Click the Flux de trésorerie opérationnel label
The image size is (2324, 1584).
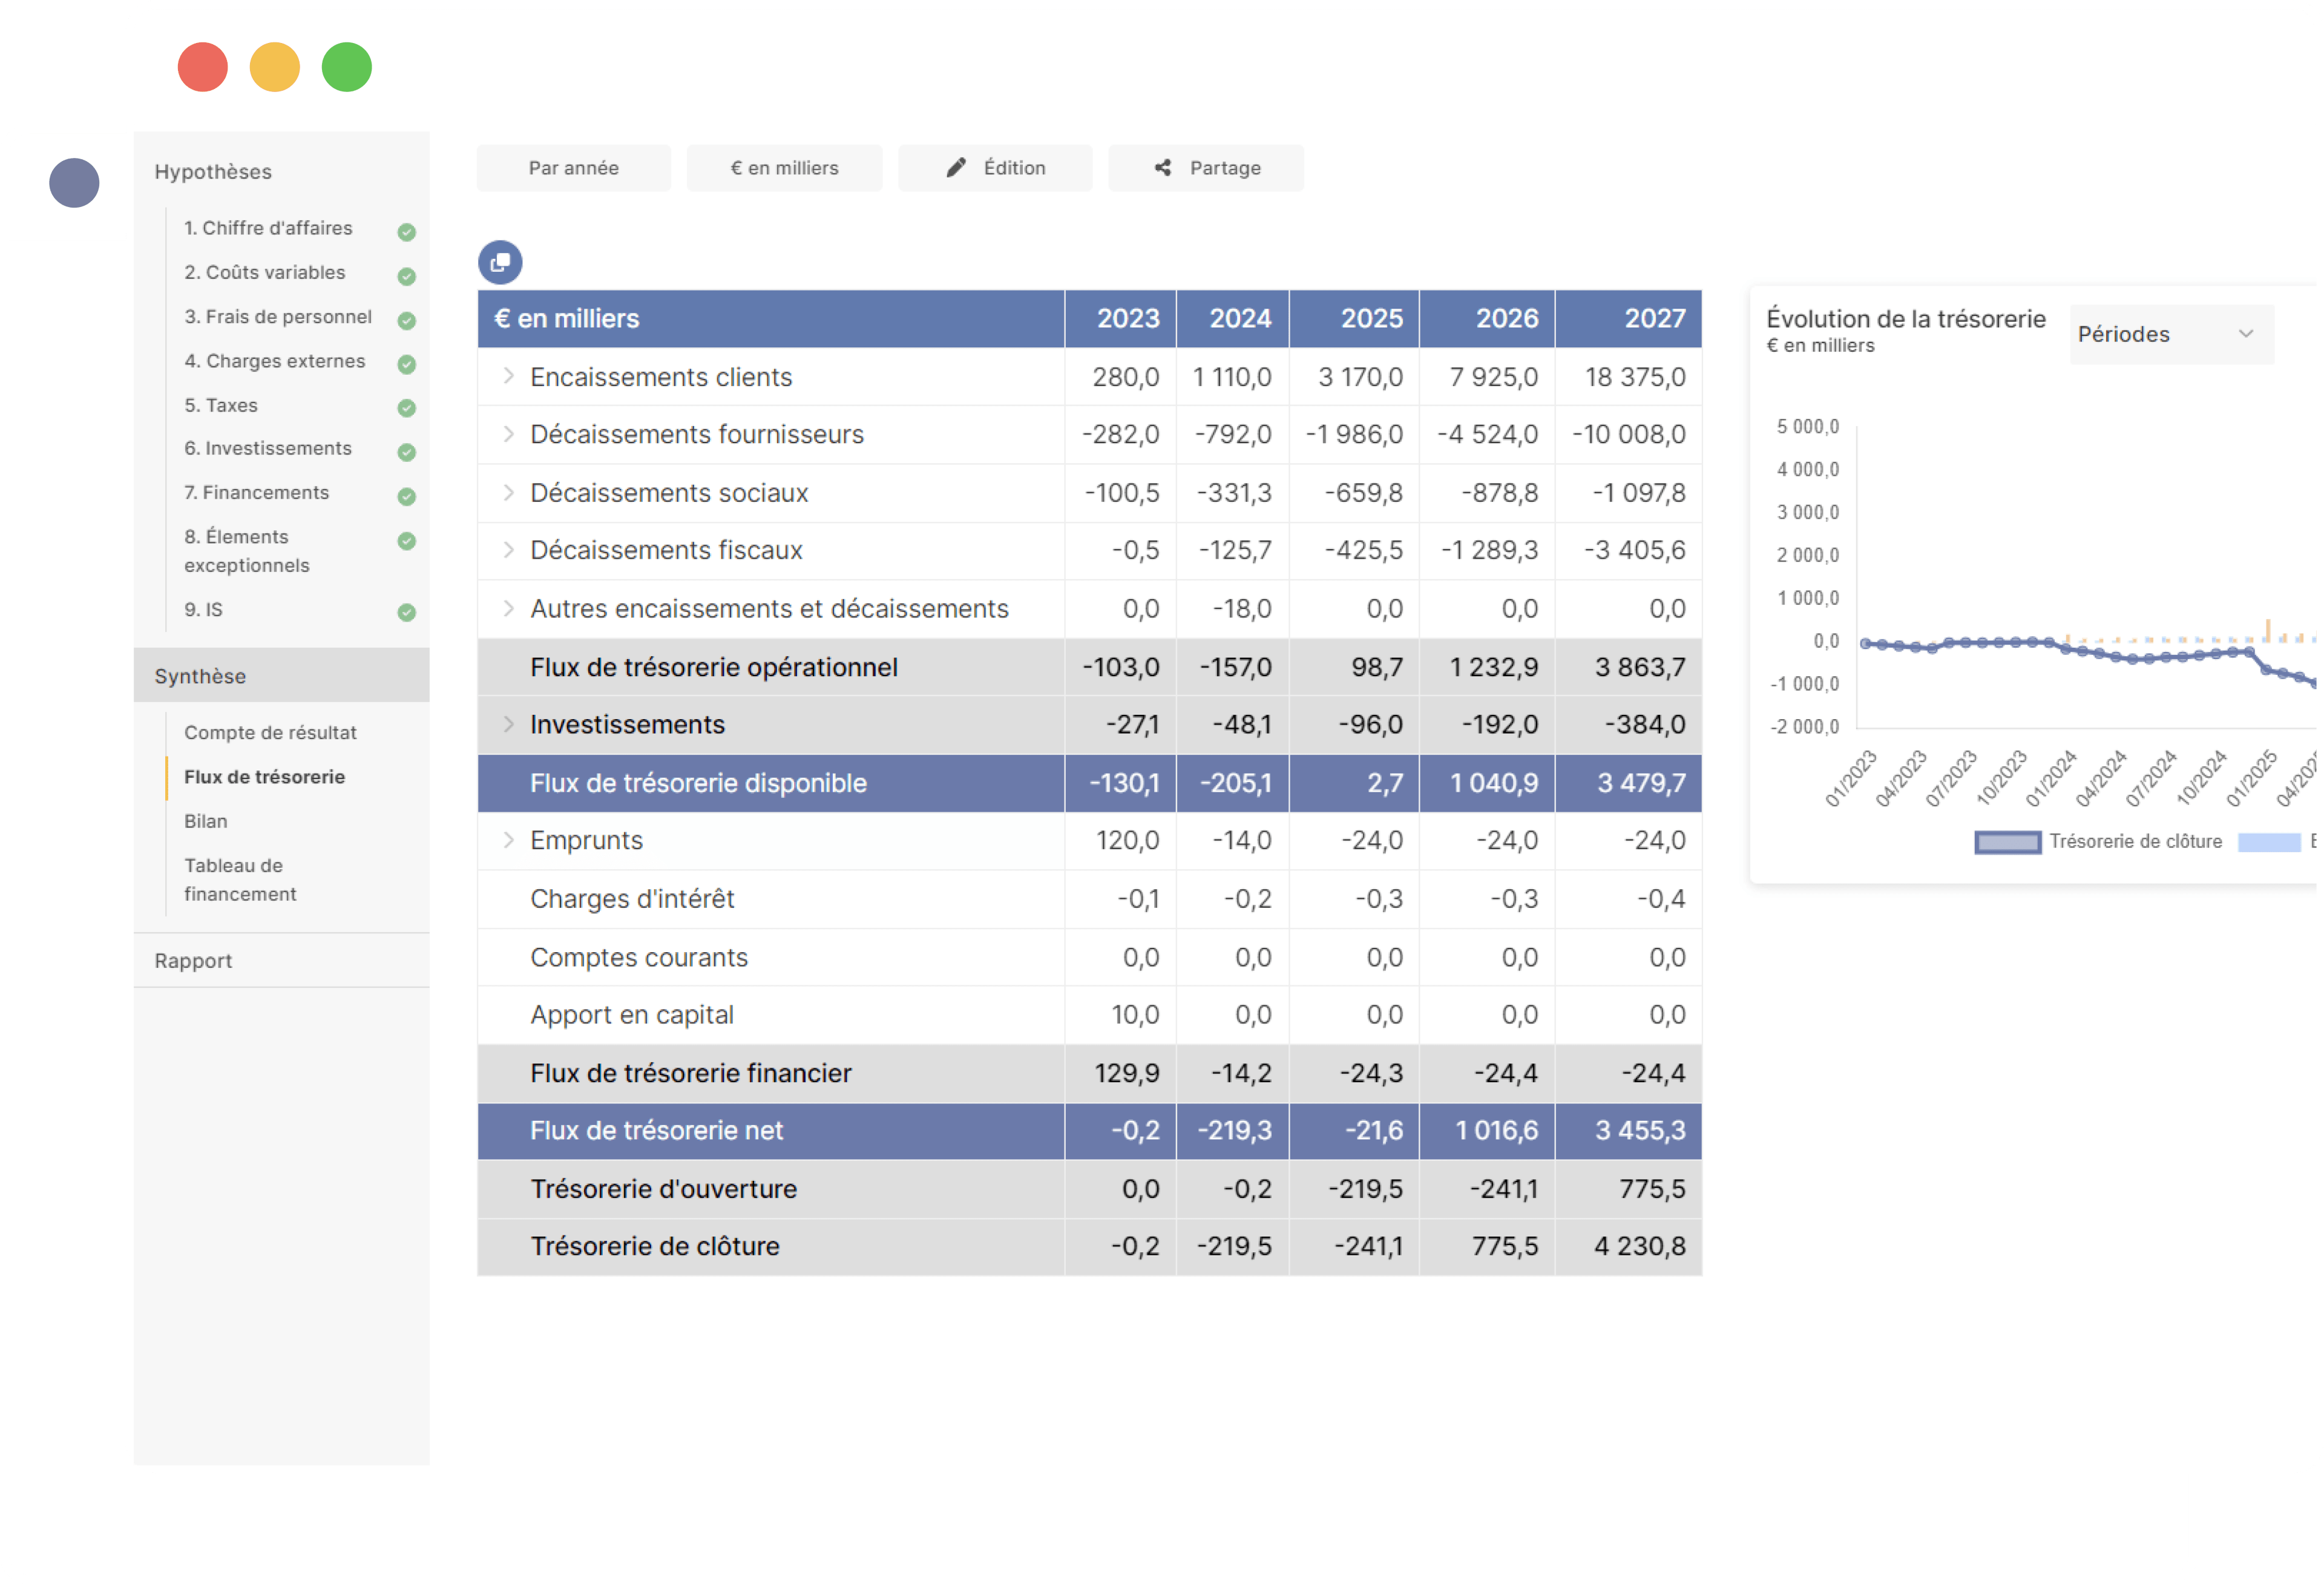(x=714, y=667)
